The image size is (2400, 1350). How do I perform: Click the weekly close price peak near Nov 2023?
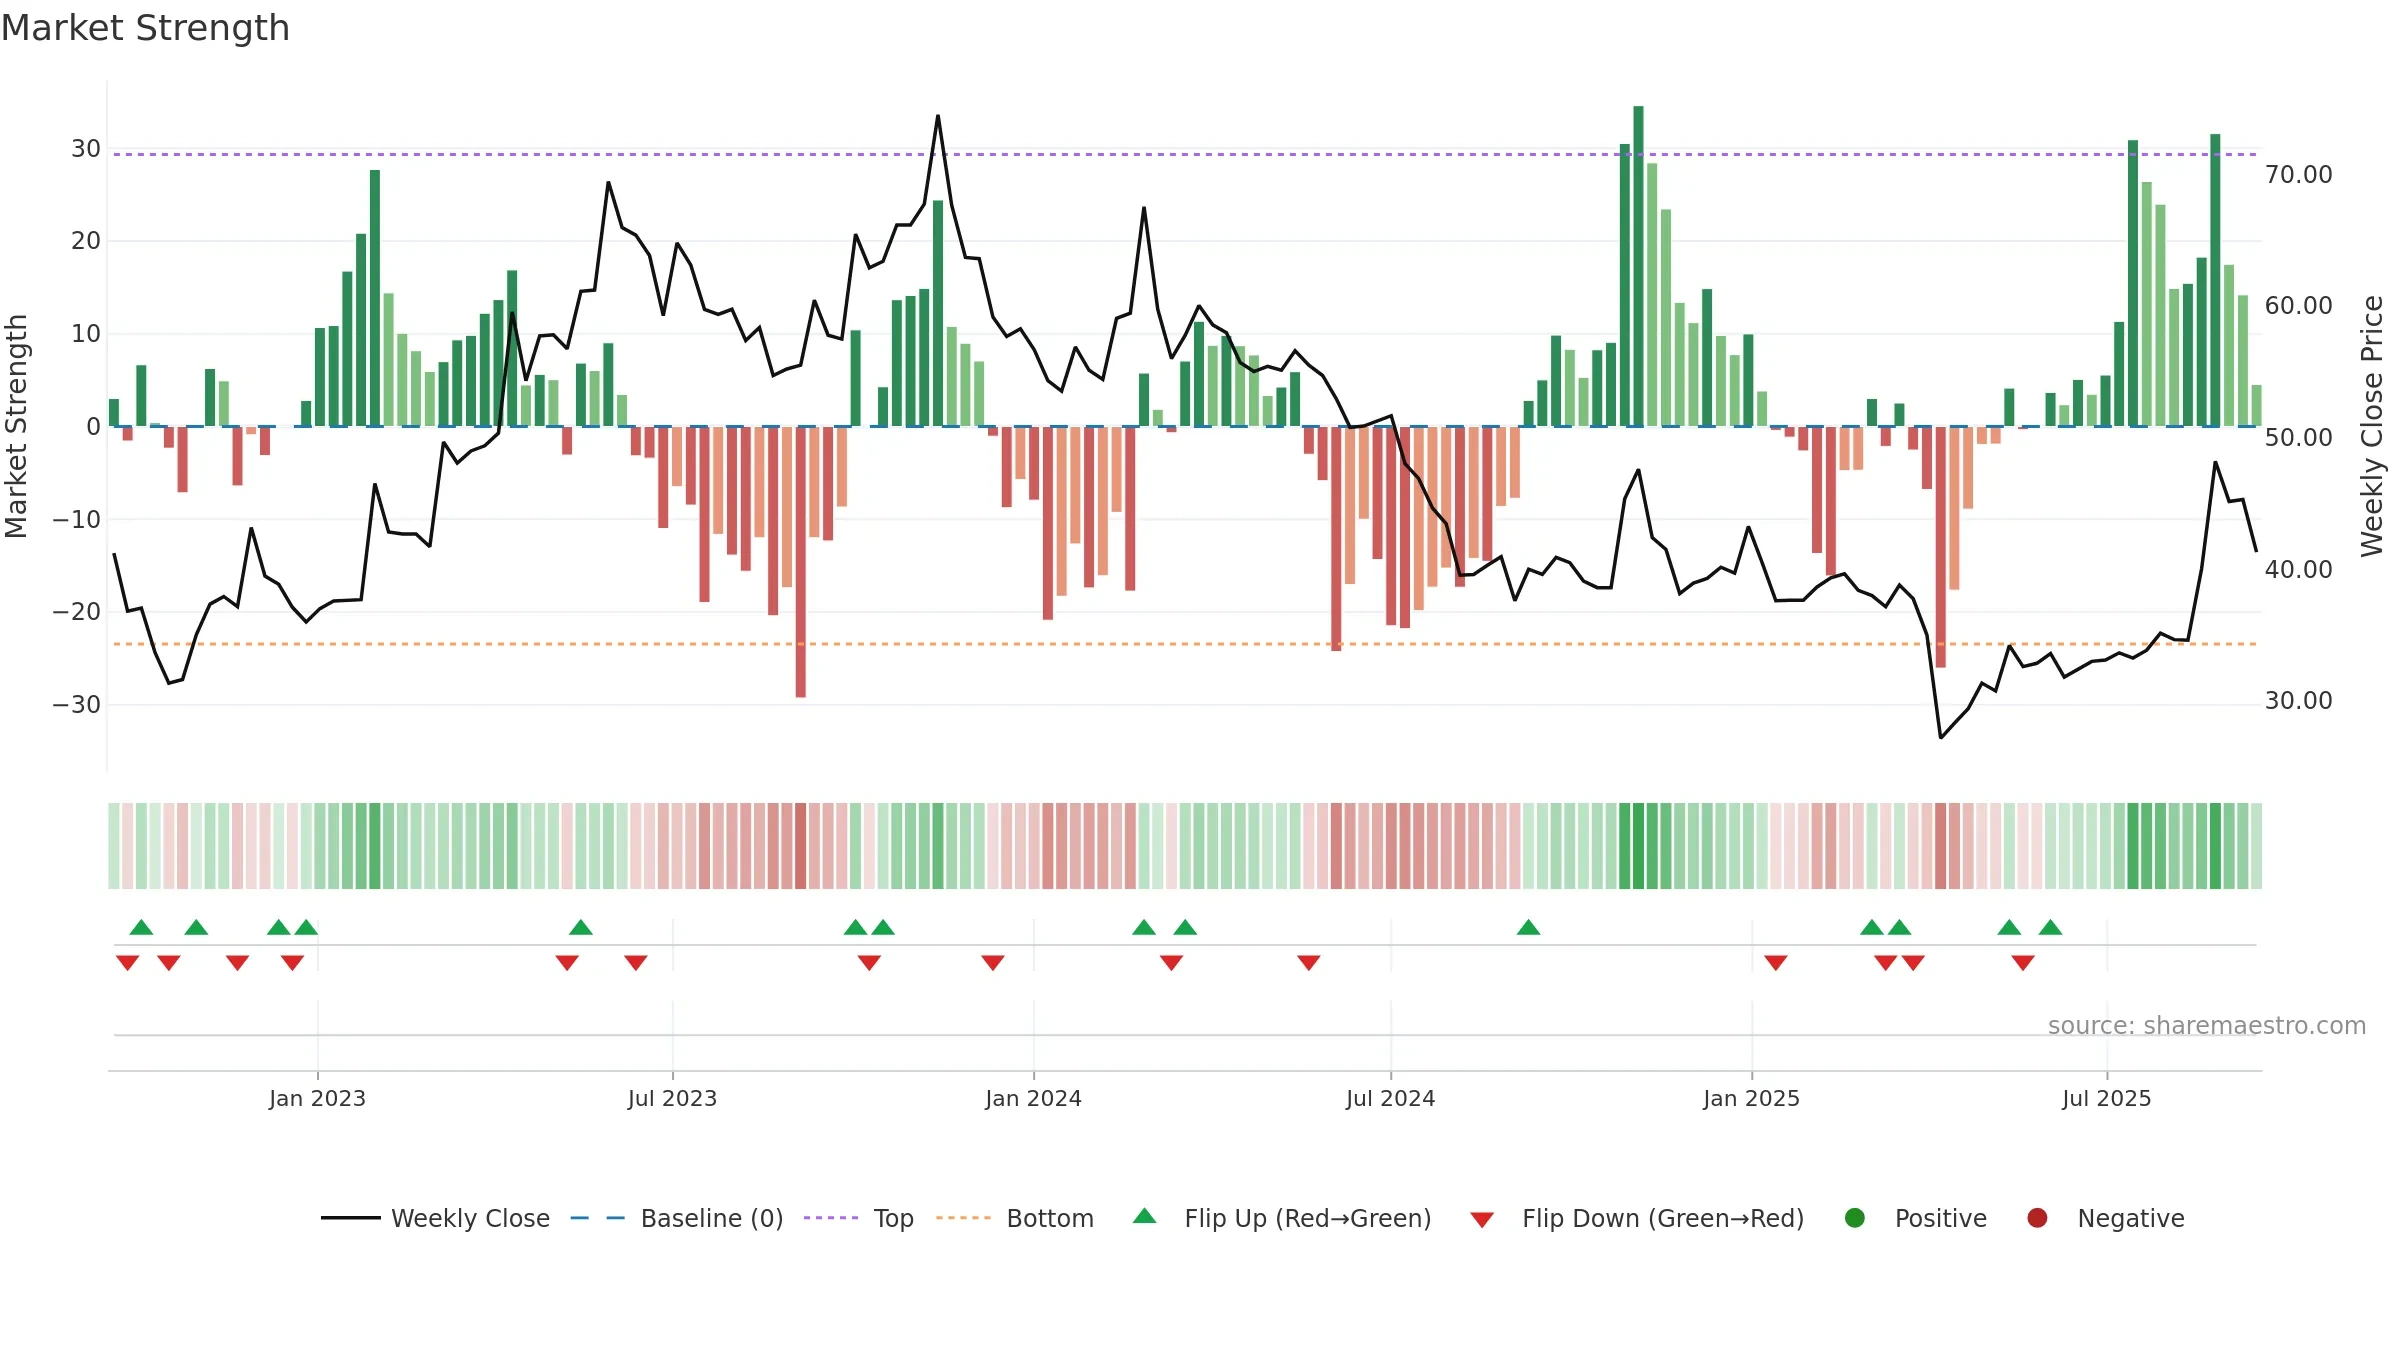(x=938, y=116)
